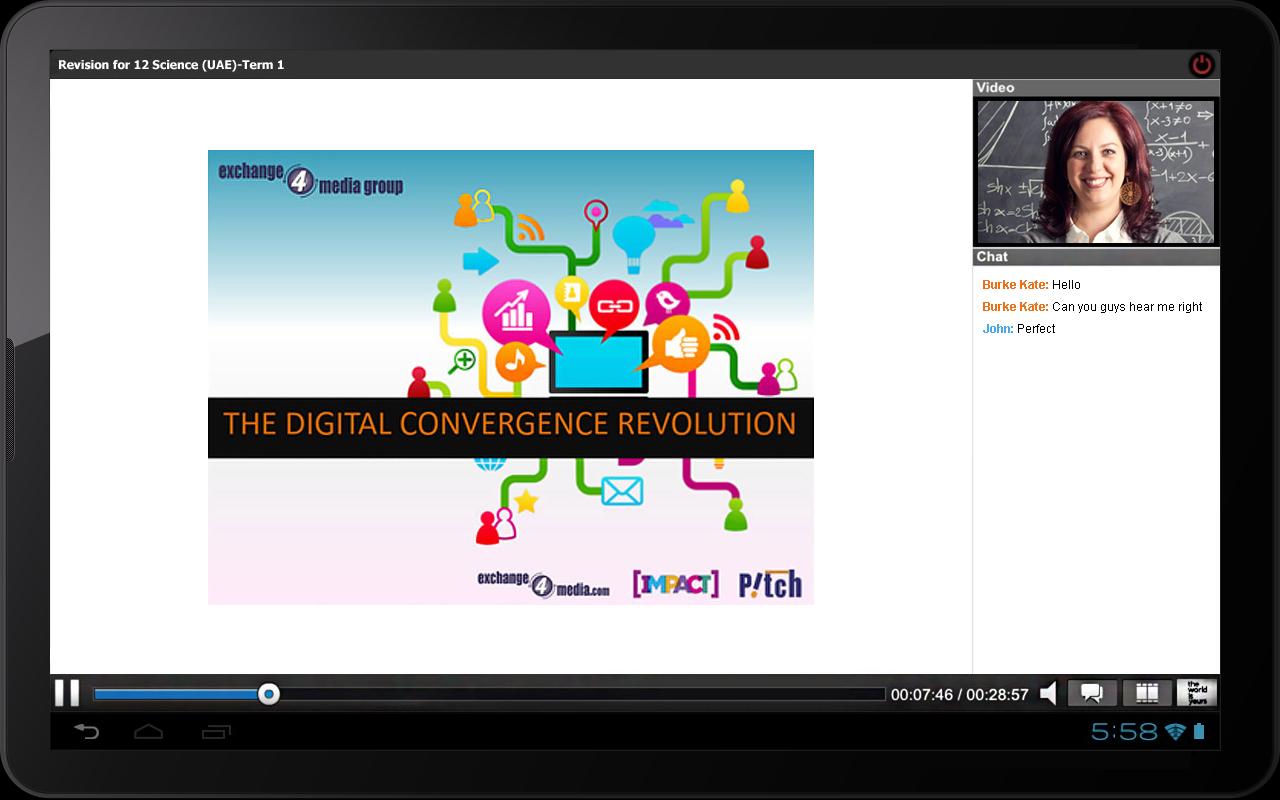Select the title 'Revision for 12 Science (UAE)-Term 1'
1280x800 pixels.
171,64
